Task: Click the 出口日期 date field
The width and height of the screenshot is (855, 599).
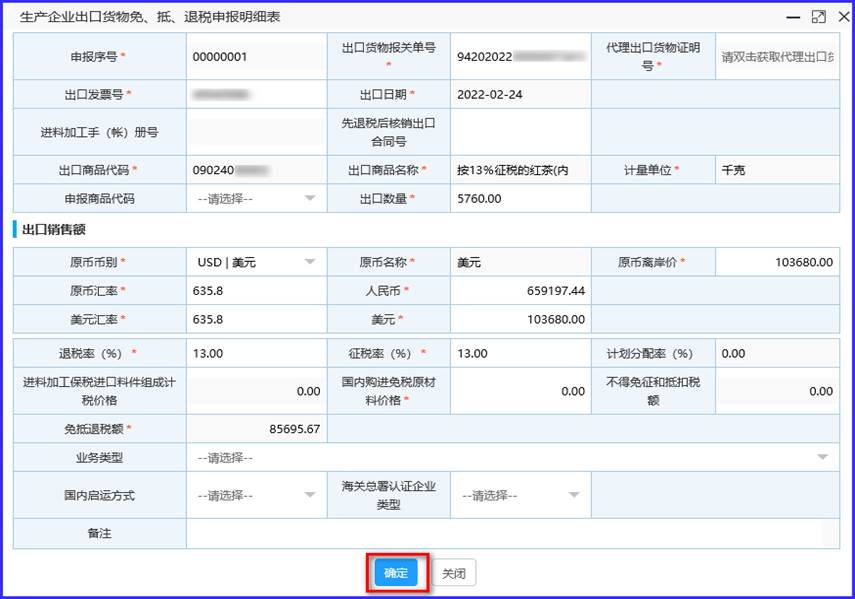Action: click(x=520, y=94)
